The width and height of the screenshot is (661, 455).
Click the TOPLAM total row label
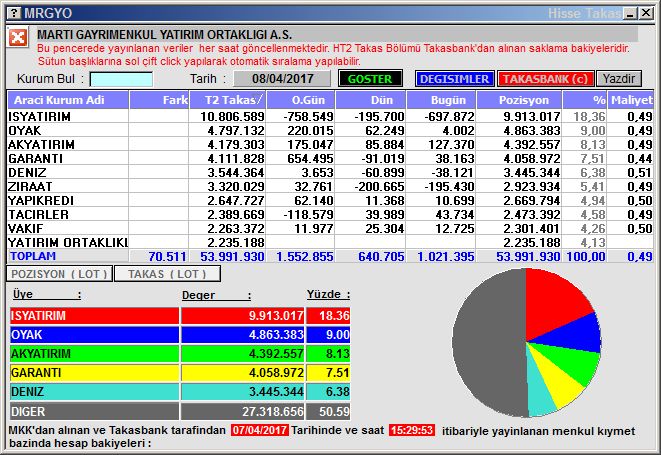point(33,256)
